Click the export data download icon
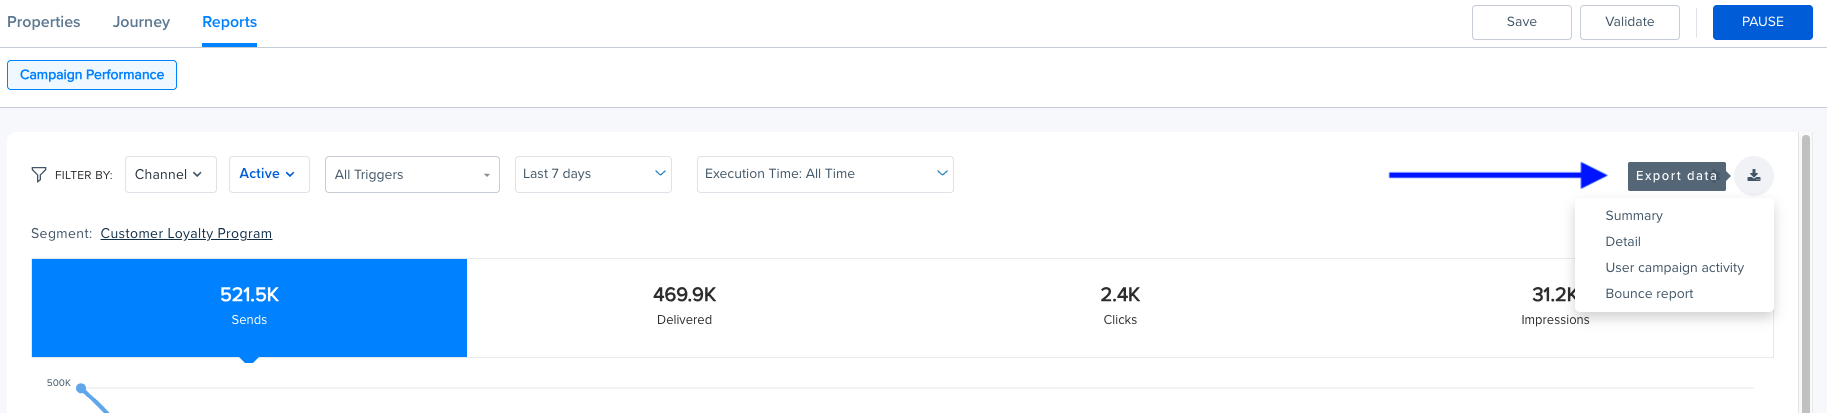The width and height of the screenshot is (1827, 413). [1753, 175]
